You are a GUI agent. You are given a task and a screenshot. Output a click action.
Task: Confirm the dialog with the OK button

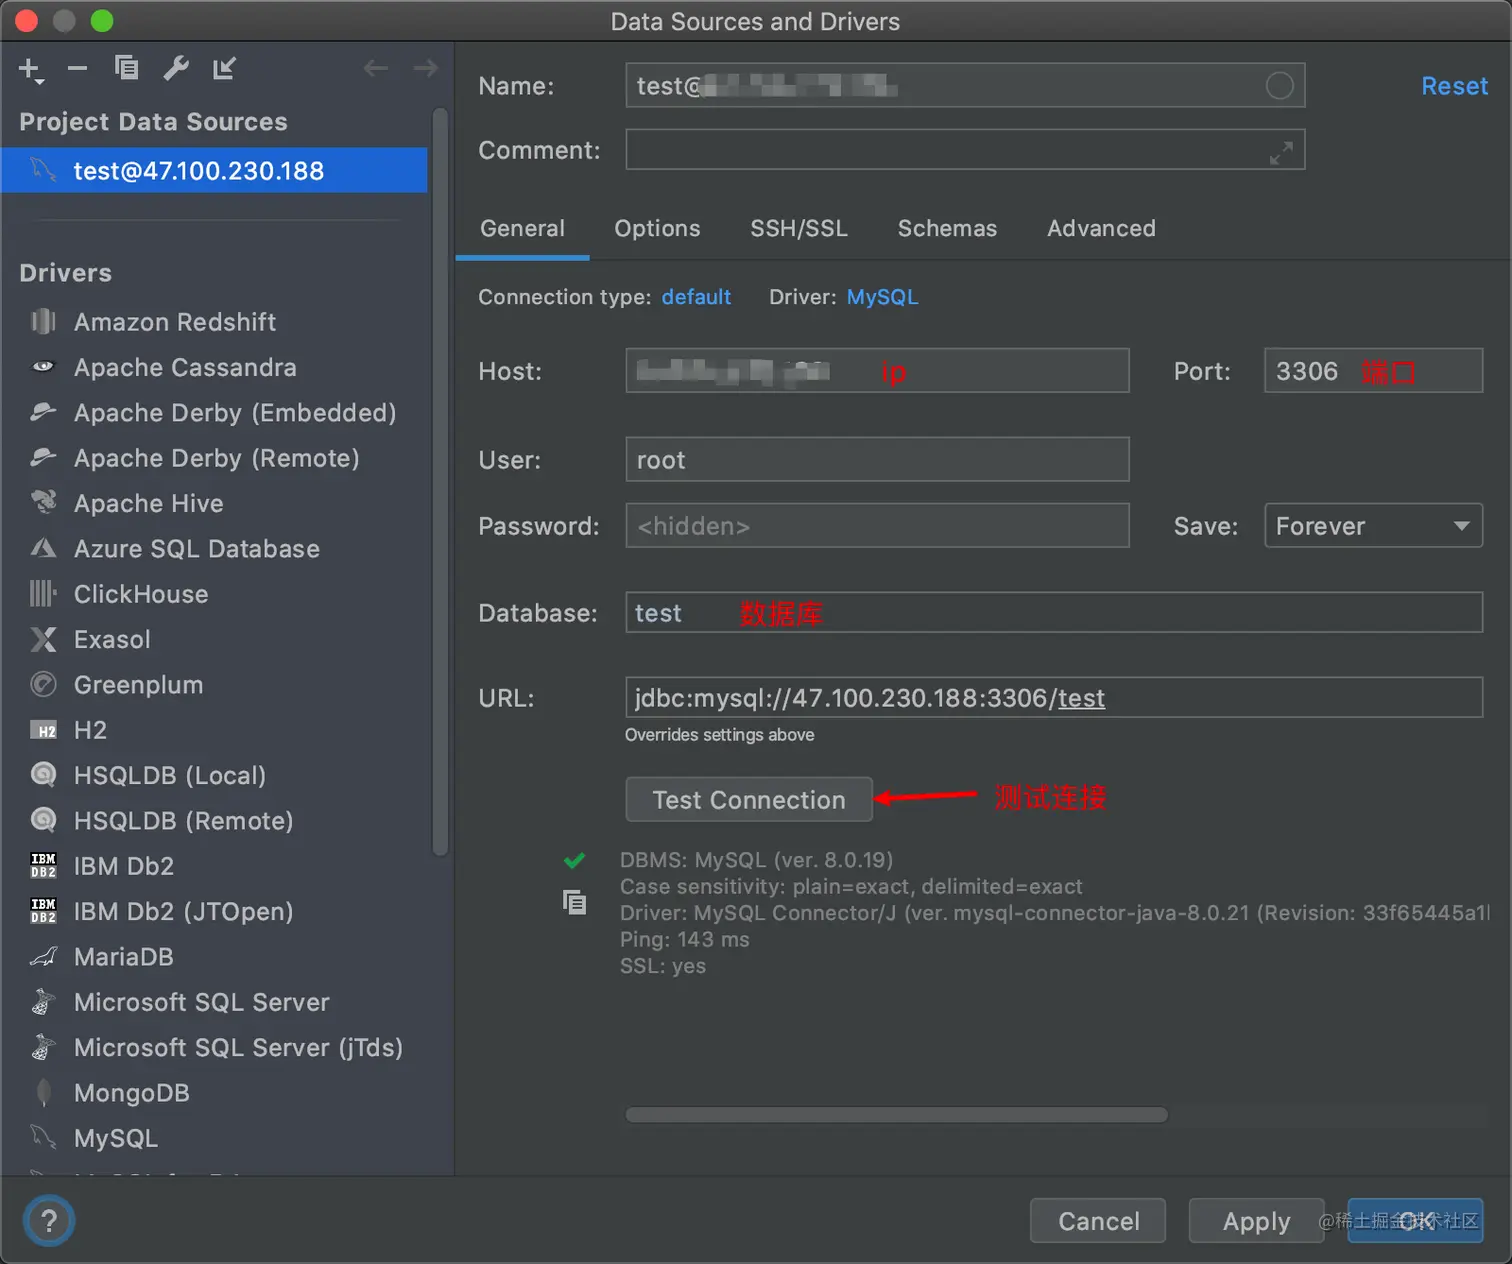pos(1415,1221)
